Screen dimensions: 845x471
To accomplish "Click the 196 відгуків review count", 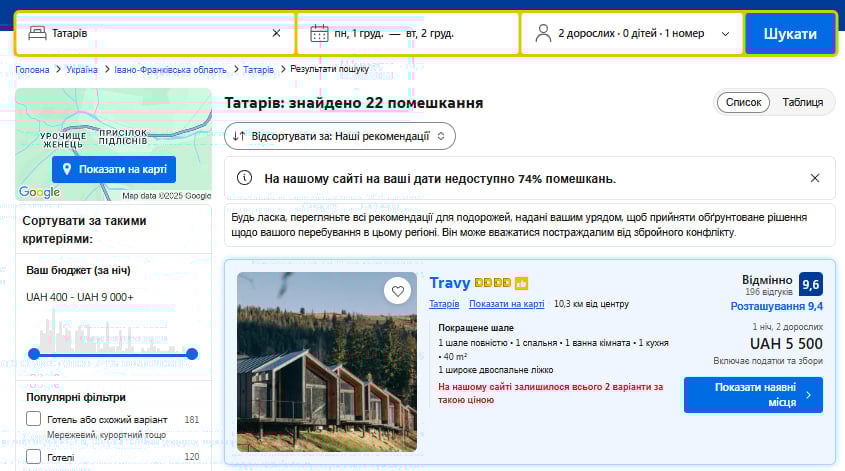I will click(x=768, y=292).
